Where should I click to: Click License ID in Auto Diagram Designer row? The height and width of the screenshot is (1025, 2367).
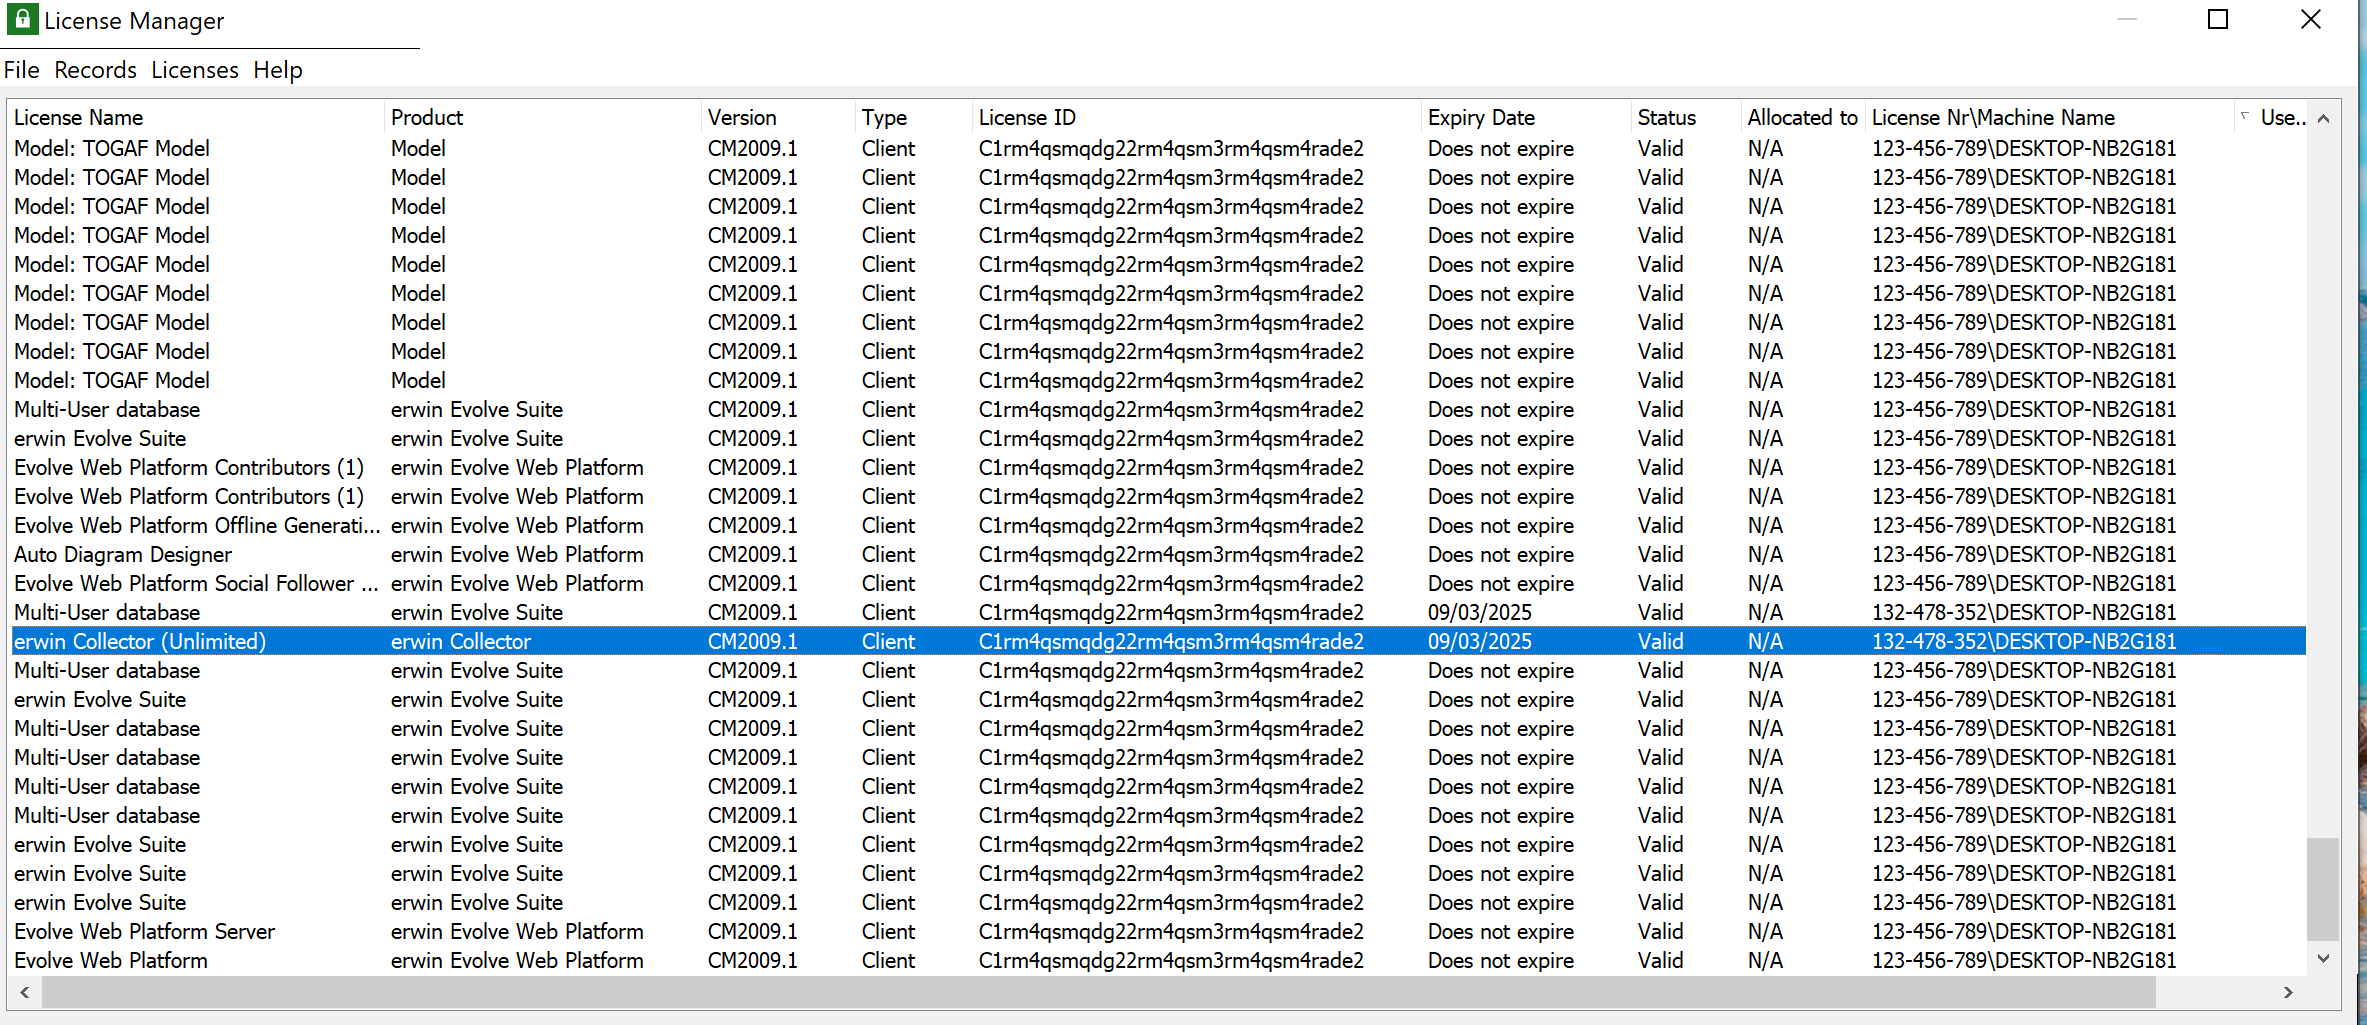tap(1171, 554)
